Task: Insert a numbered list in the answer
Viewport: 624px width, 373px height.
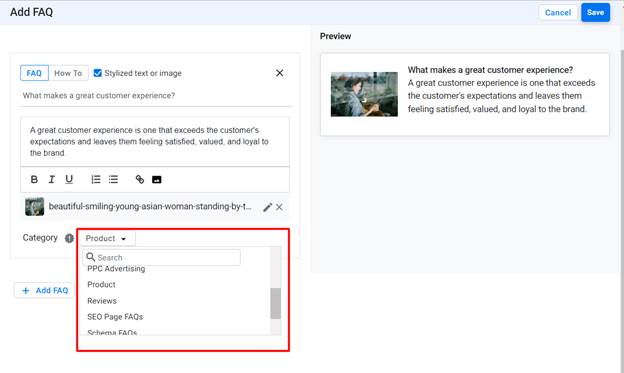Action: (96, 180)
